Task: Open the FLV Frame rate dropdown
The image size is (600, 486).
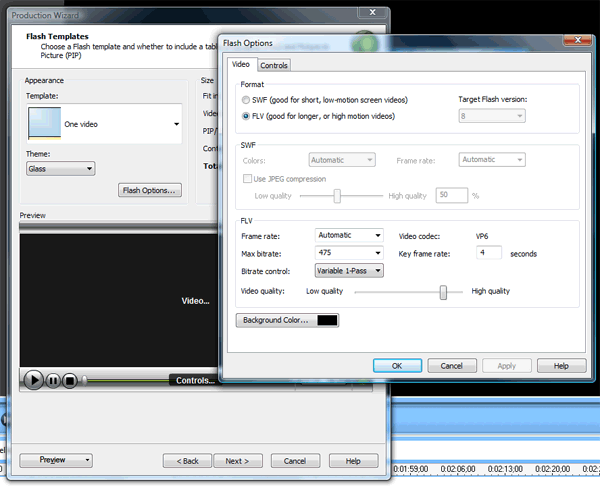Action: [x=349, y=235]
